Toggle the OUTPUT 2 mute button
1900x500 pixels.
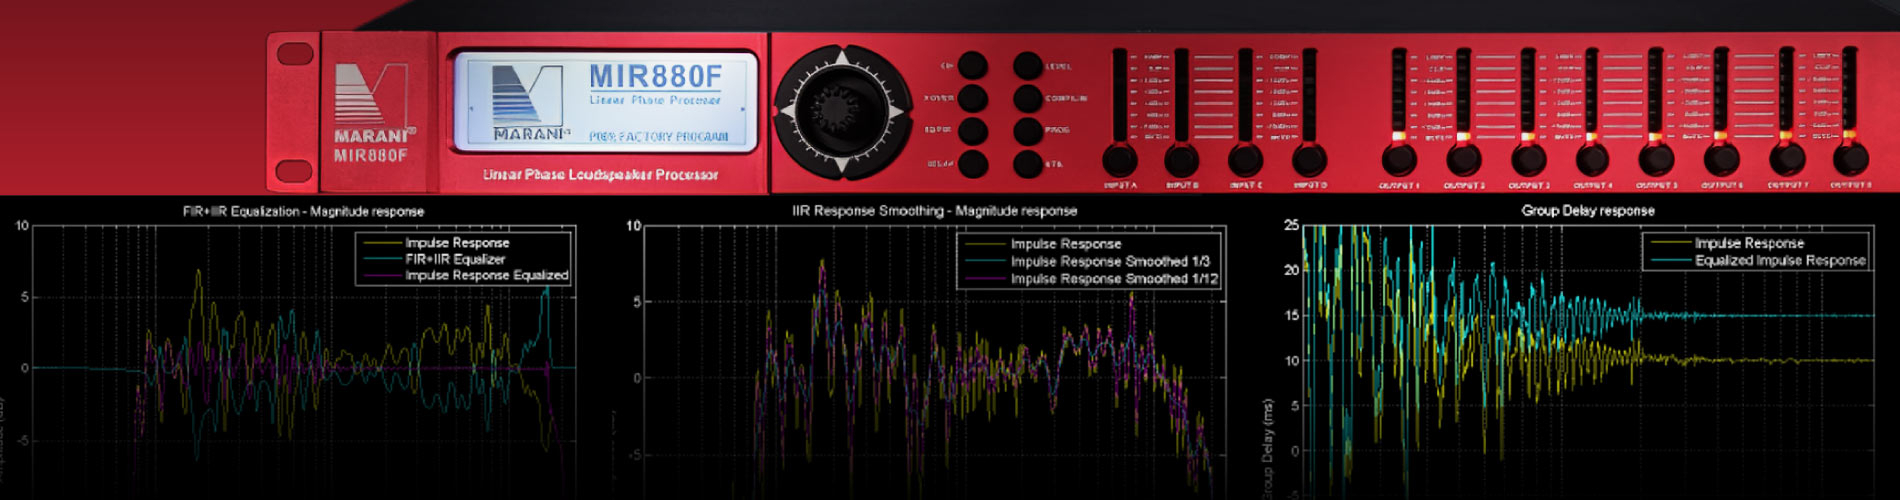coord(1463,160)
